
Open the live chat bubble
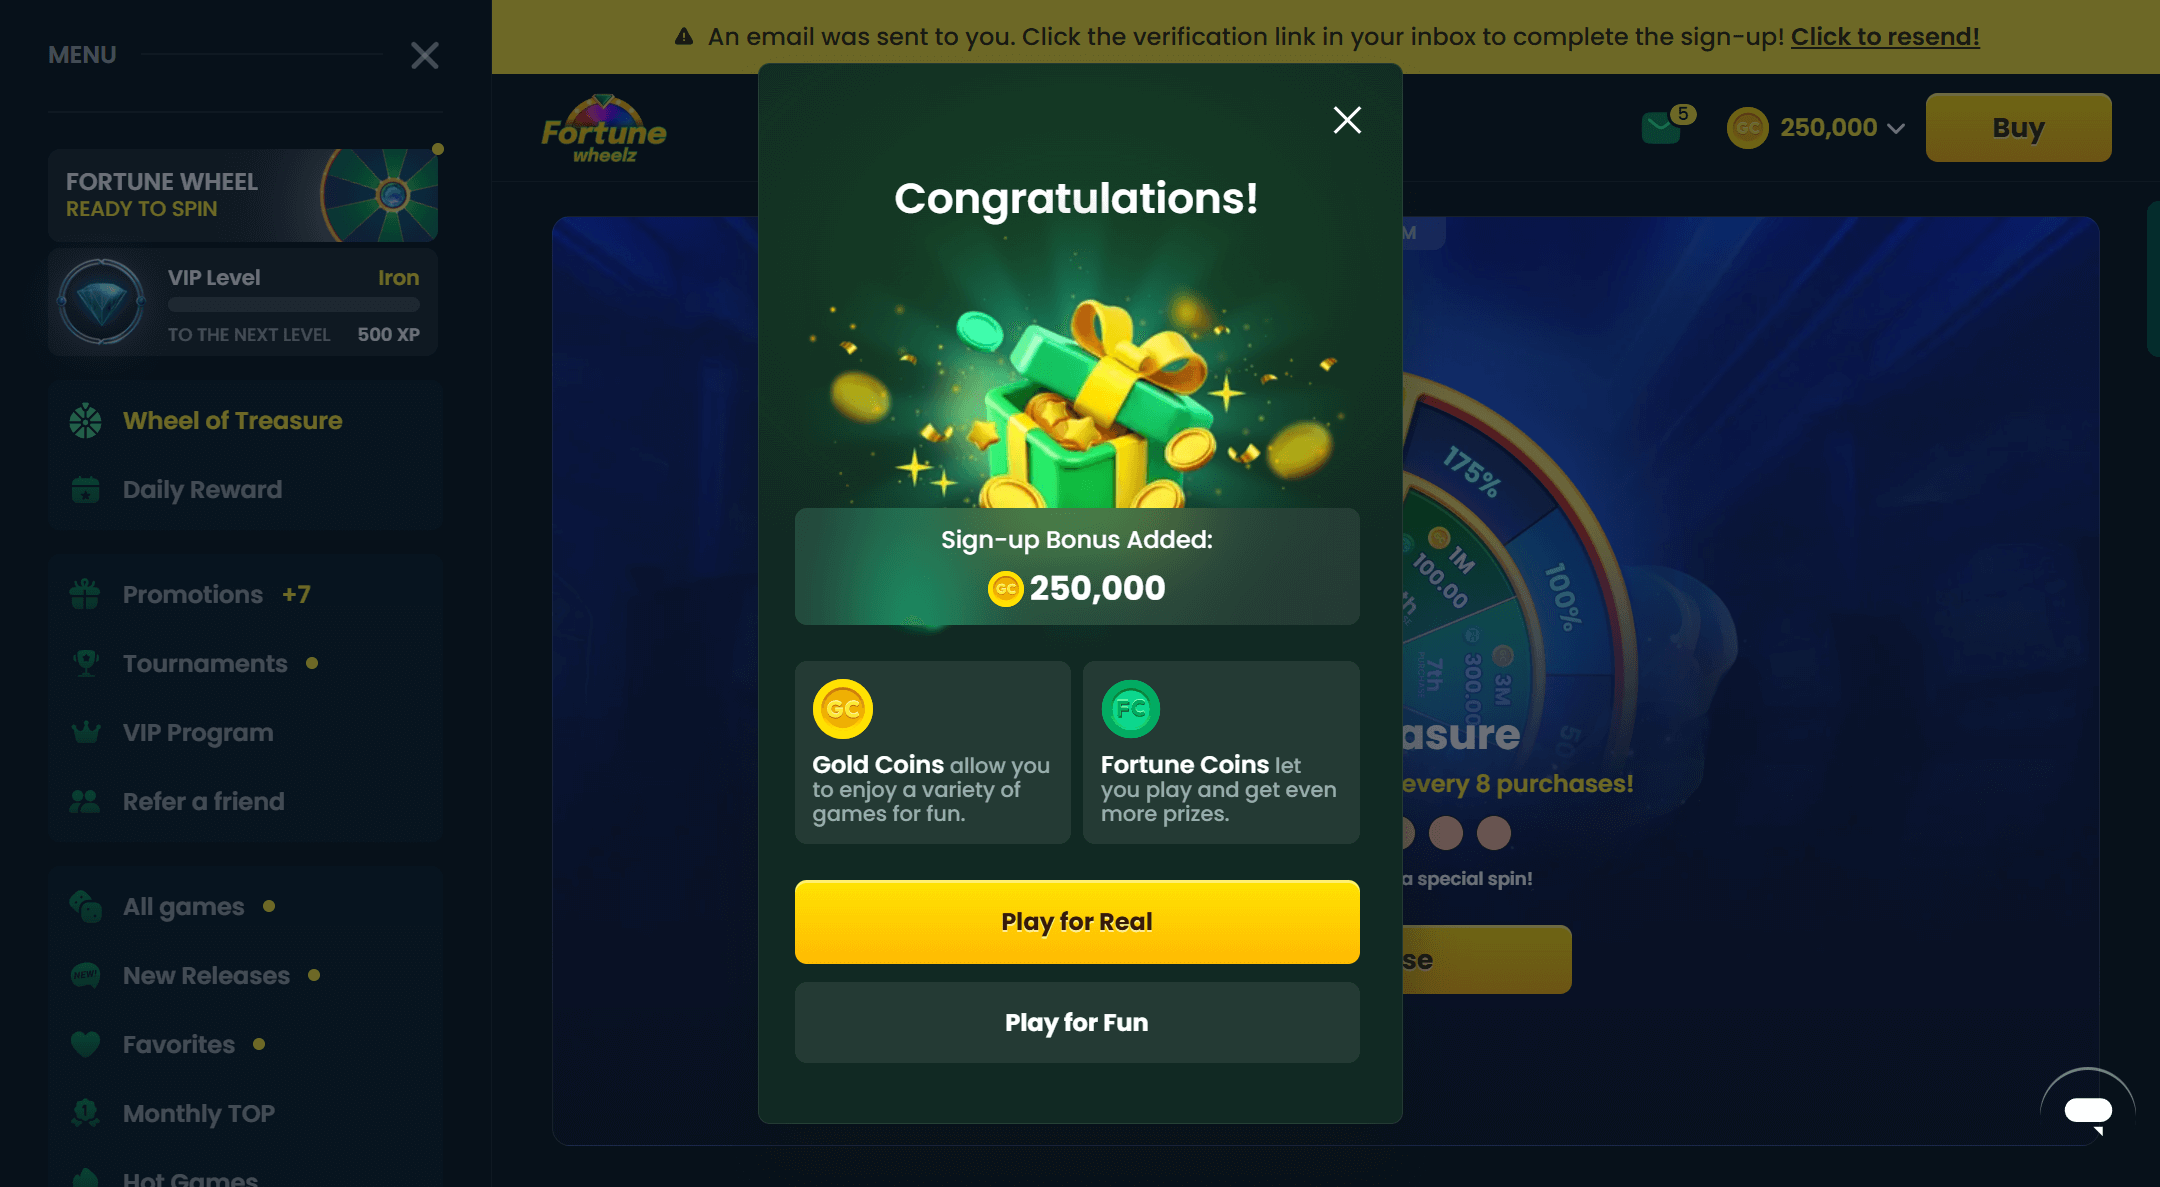[2088, 1111]
